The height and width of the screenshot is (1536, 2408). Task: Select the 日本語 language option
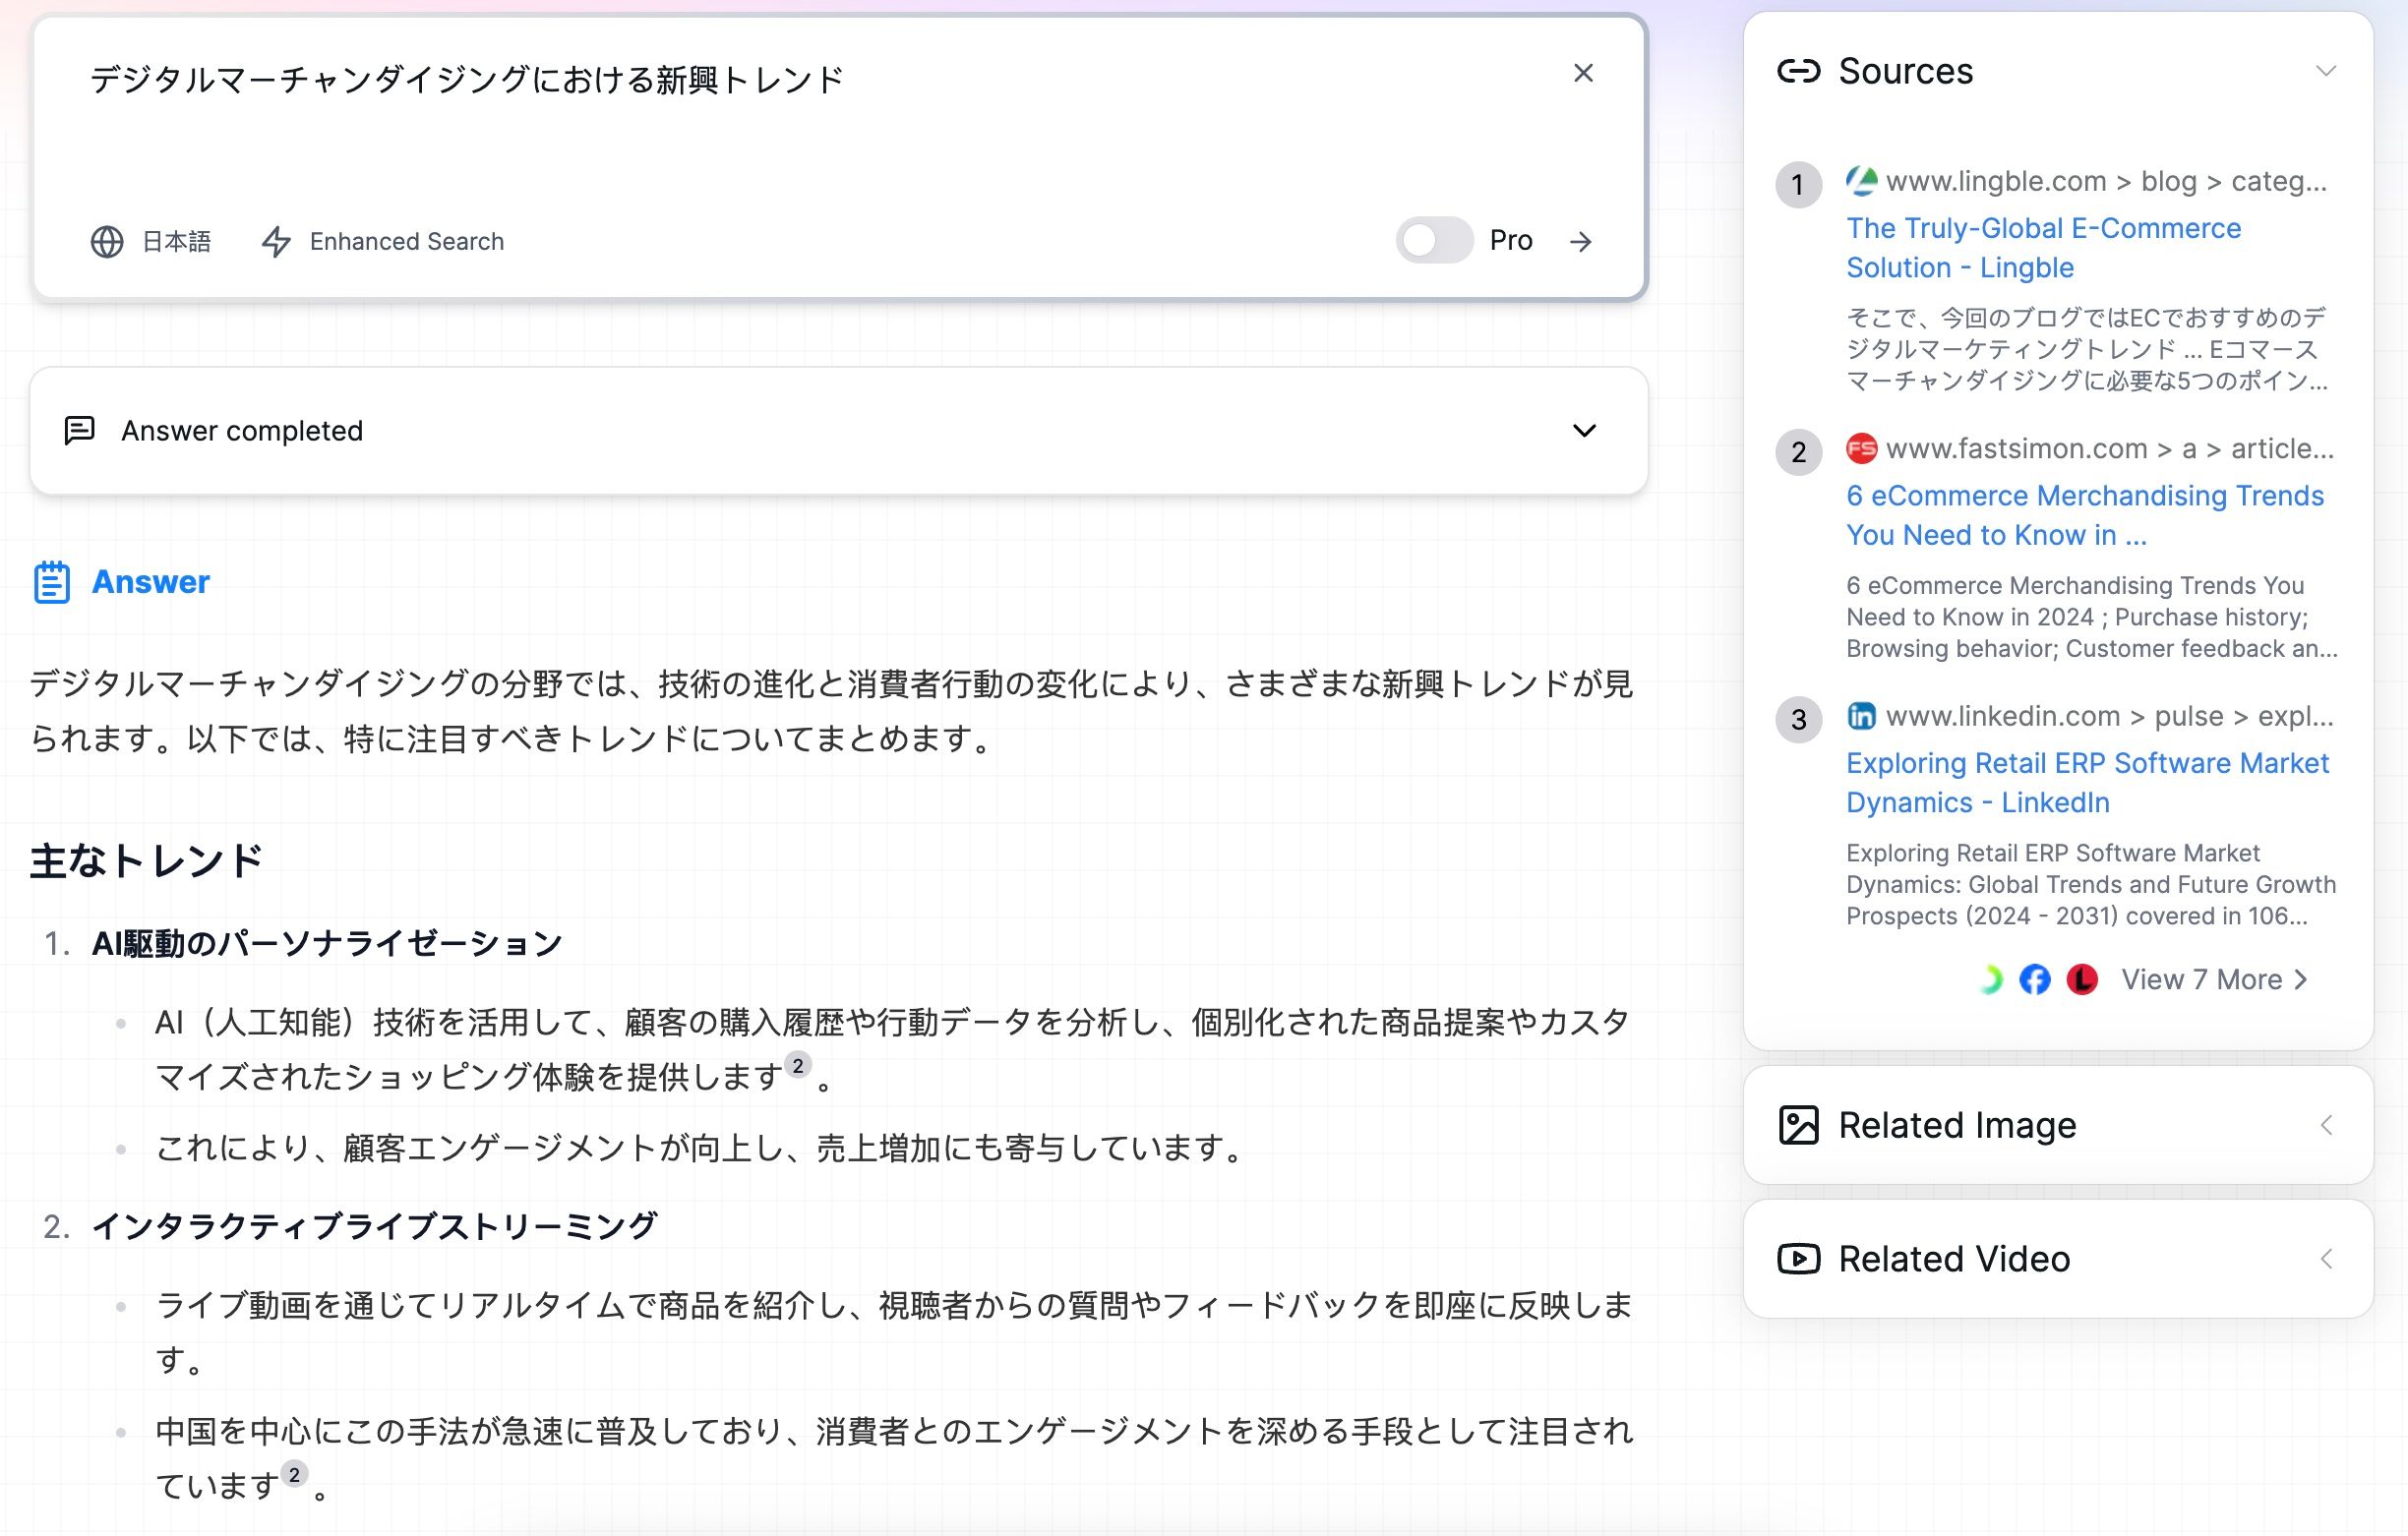pyautogui.click(x=177, y=242)
